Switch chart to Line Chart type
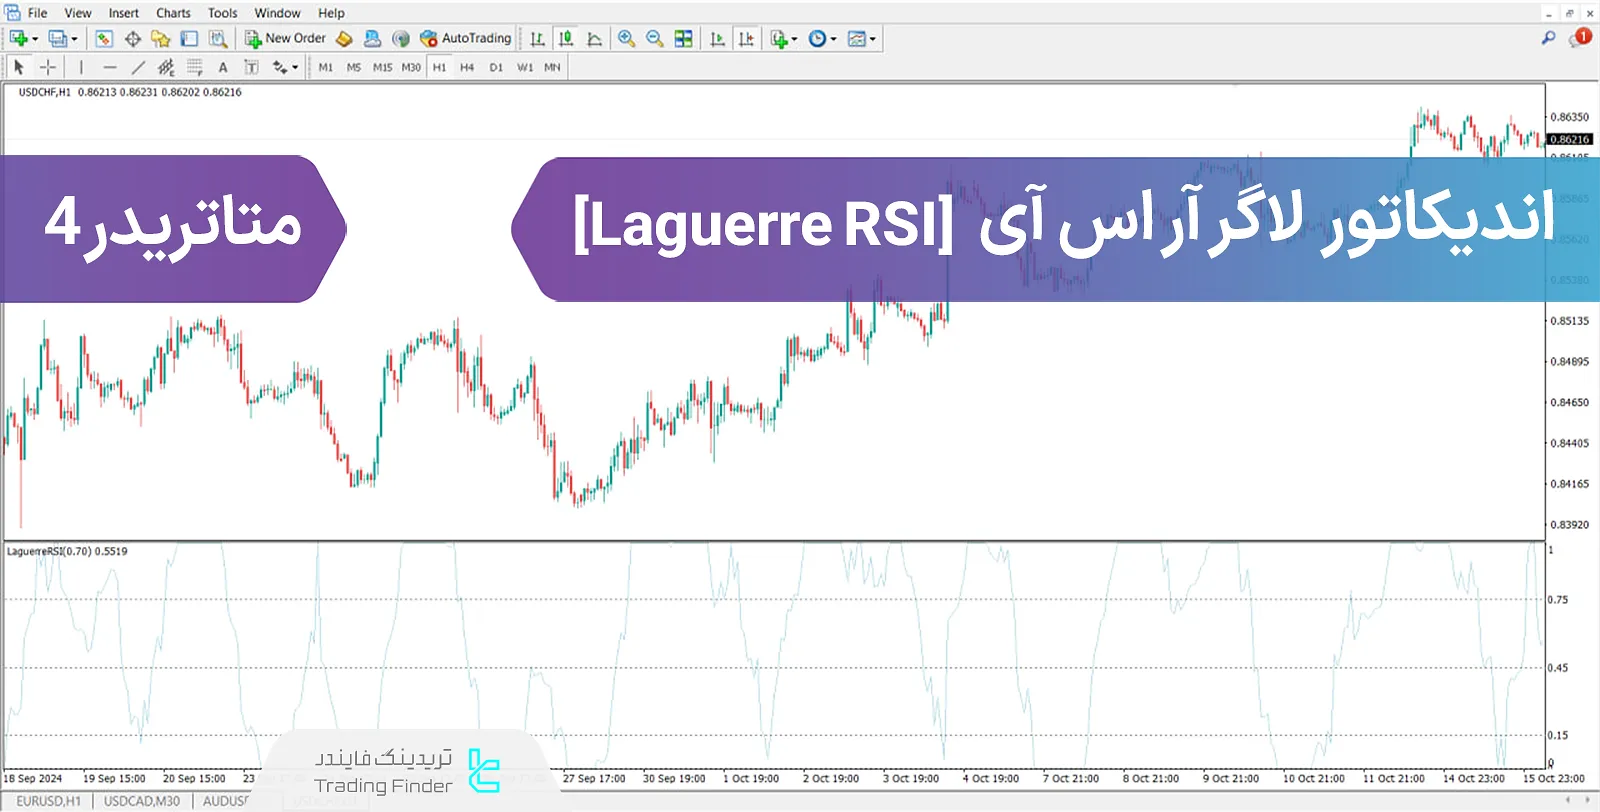The width and height of the screenshot is (1600, 812). click(x=594, y=39)
